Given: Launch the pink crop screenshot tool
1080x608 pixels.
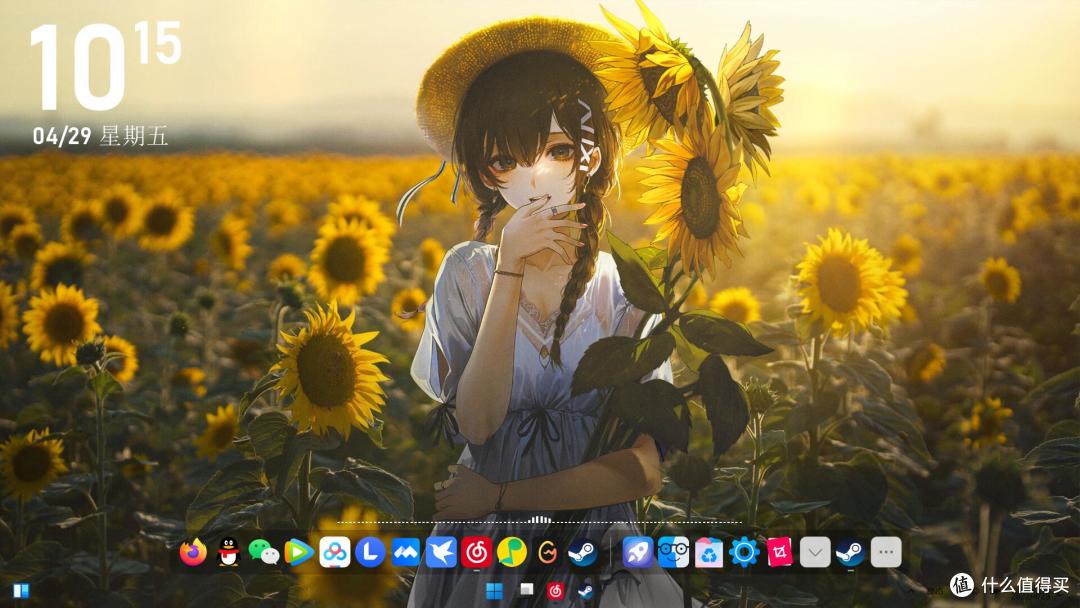Looking at the screenshot, I should coord(780,552).
